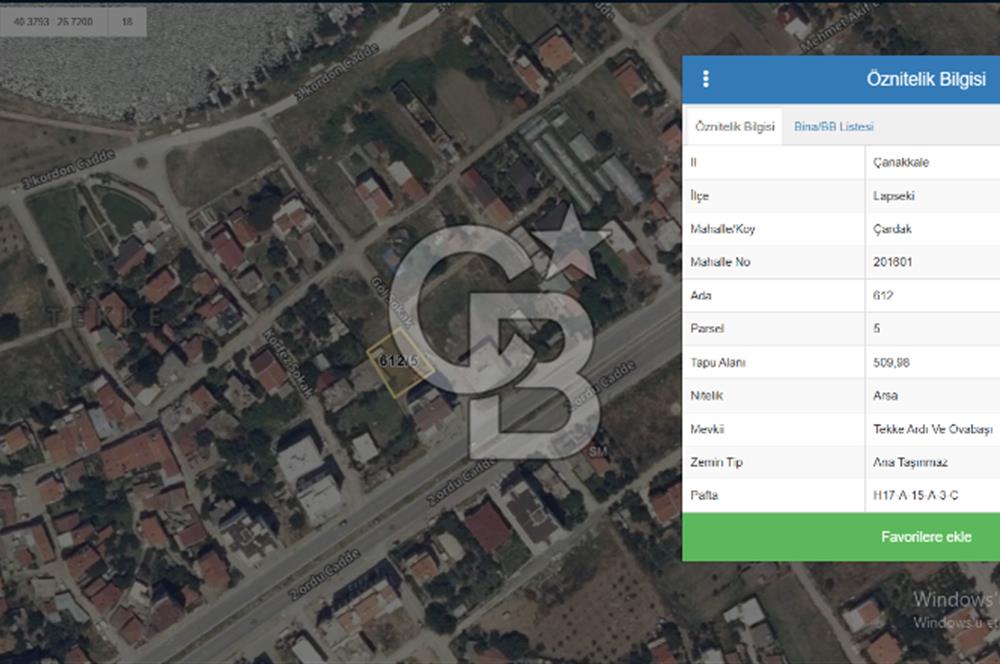Click the zoom level value 18
Screen dimensions: 1000x664
pos(127,22)
